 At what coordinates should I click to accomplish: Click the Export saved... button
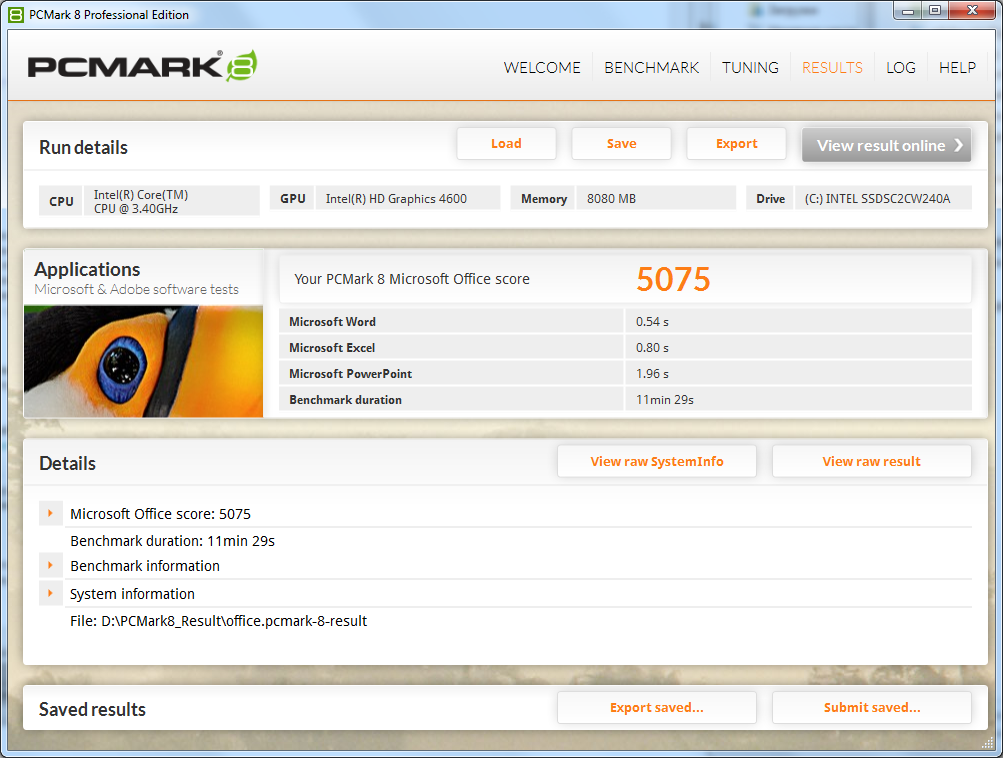[656, 707]
